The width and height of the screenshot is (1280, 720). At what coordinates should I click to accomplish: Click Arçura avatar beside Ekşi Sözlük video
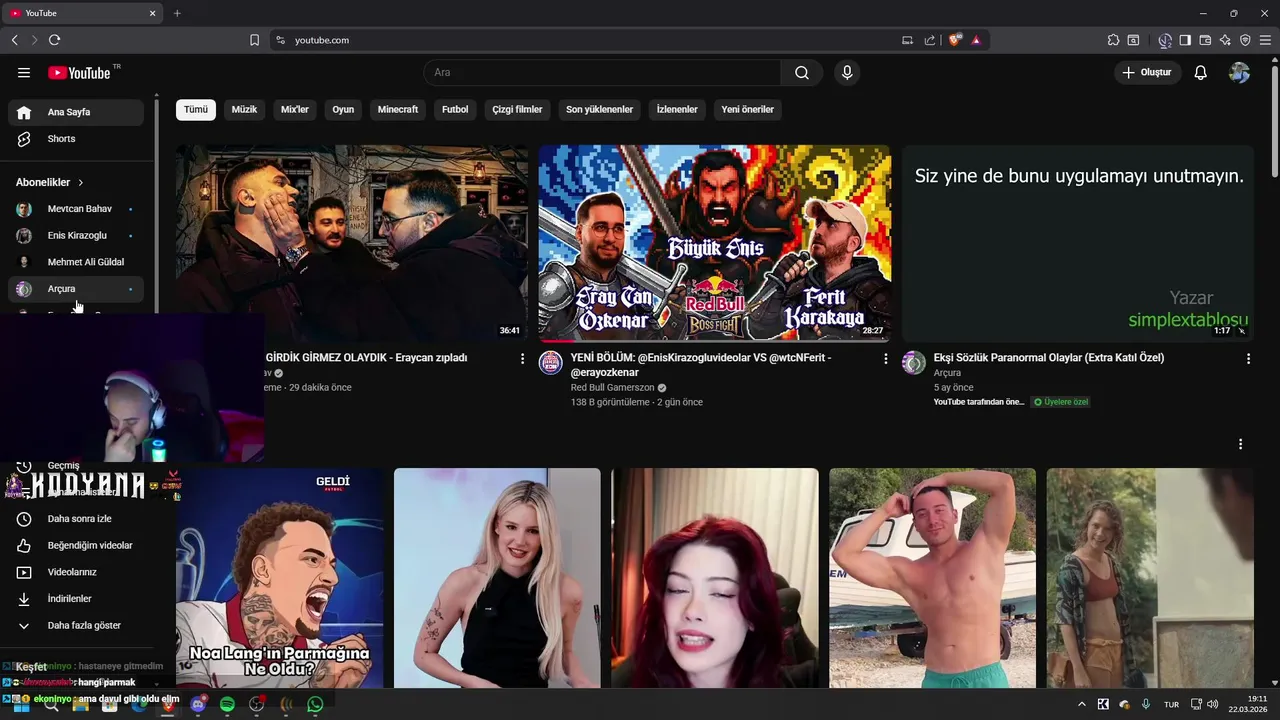click(x=914, y=363)
